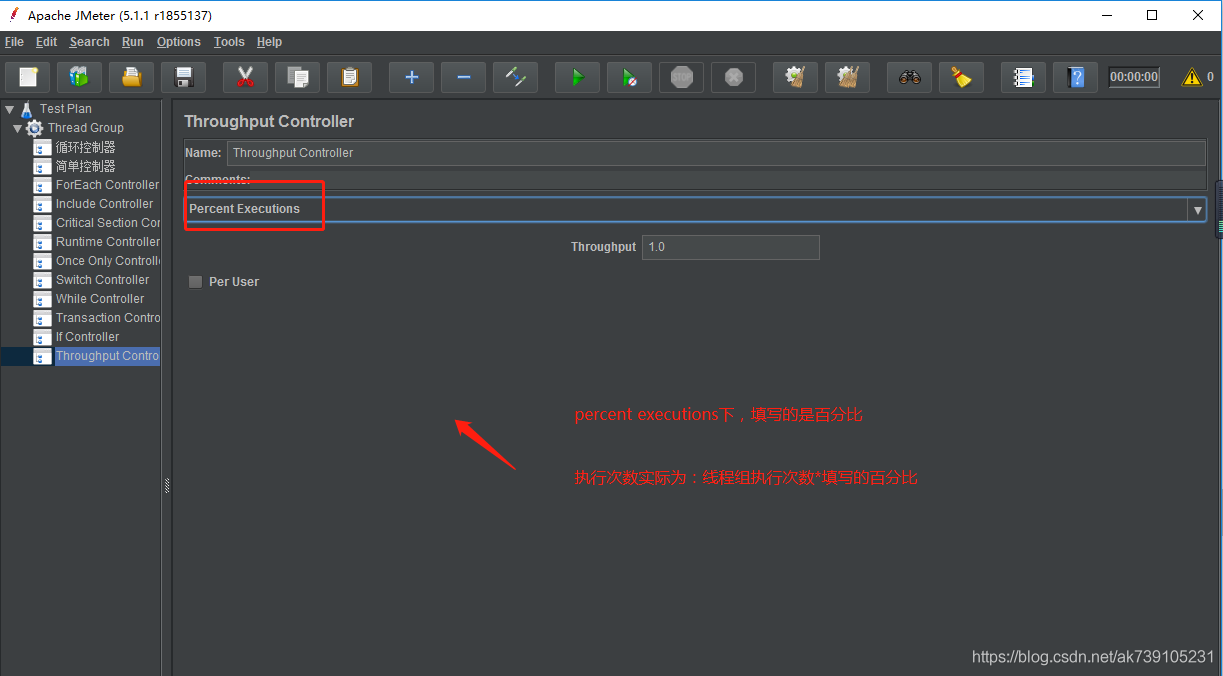Click Start no pauses icon
Screen dimensions: 1223x676
(x=629, y=77)
